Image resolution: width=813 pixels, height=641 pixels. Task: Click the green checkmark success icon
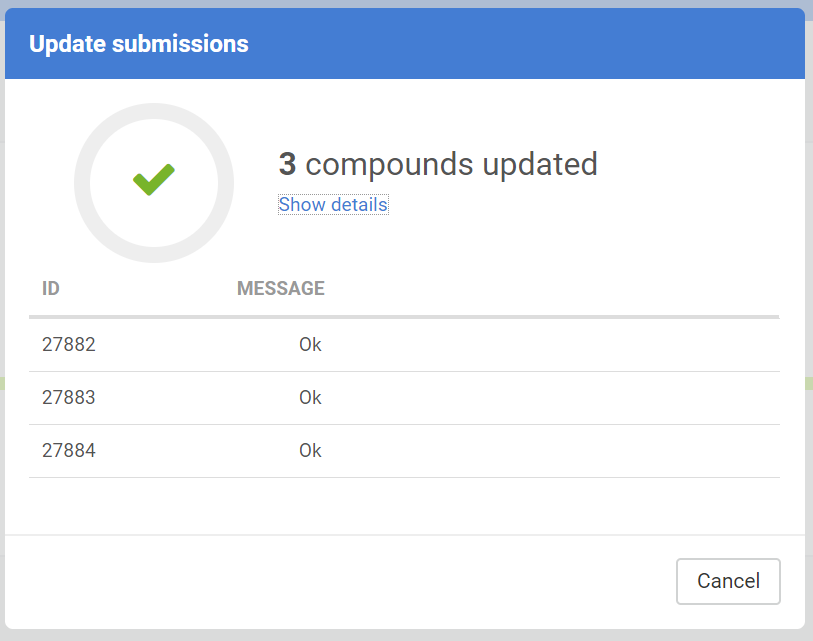point(154,180)
